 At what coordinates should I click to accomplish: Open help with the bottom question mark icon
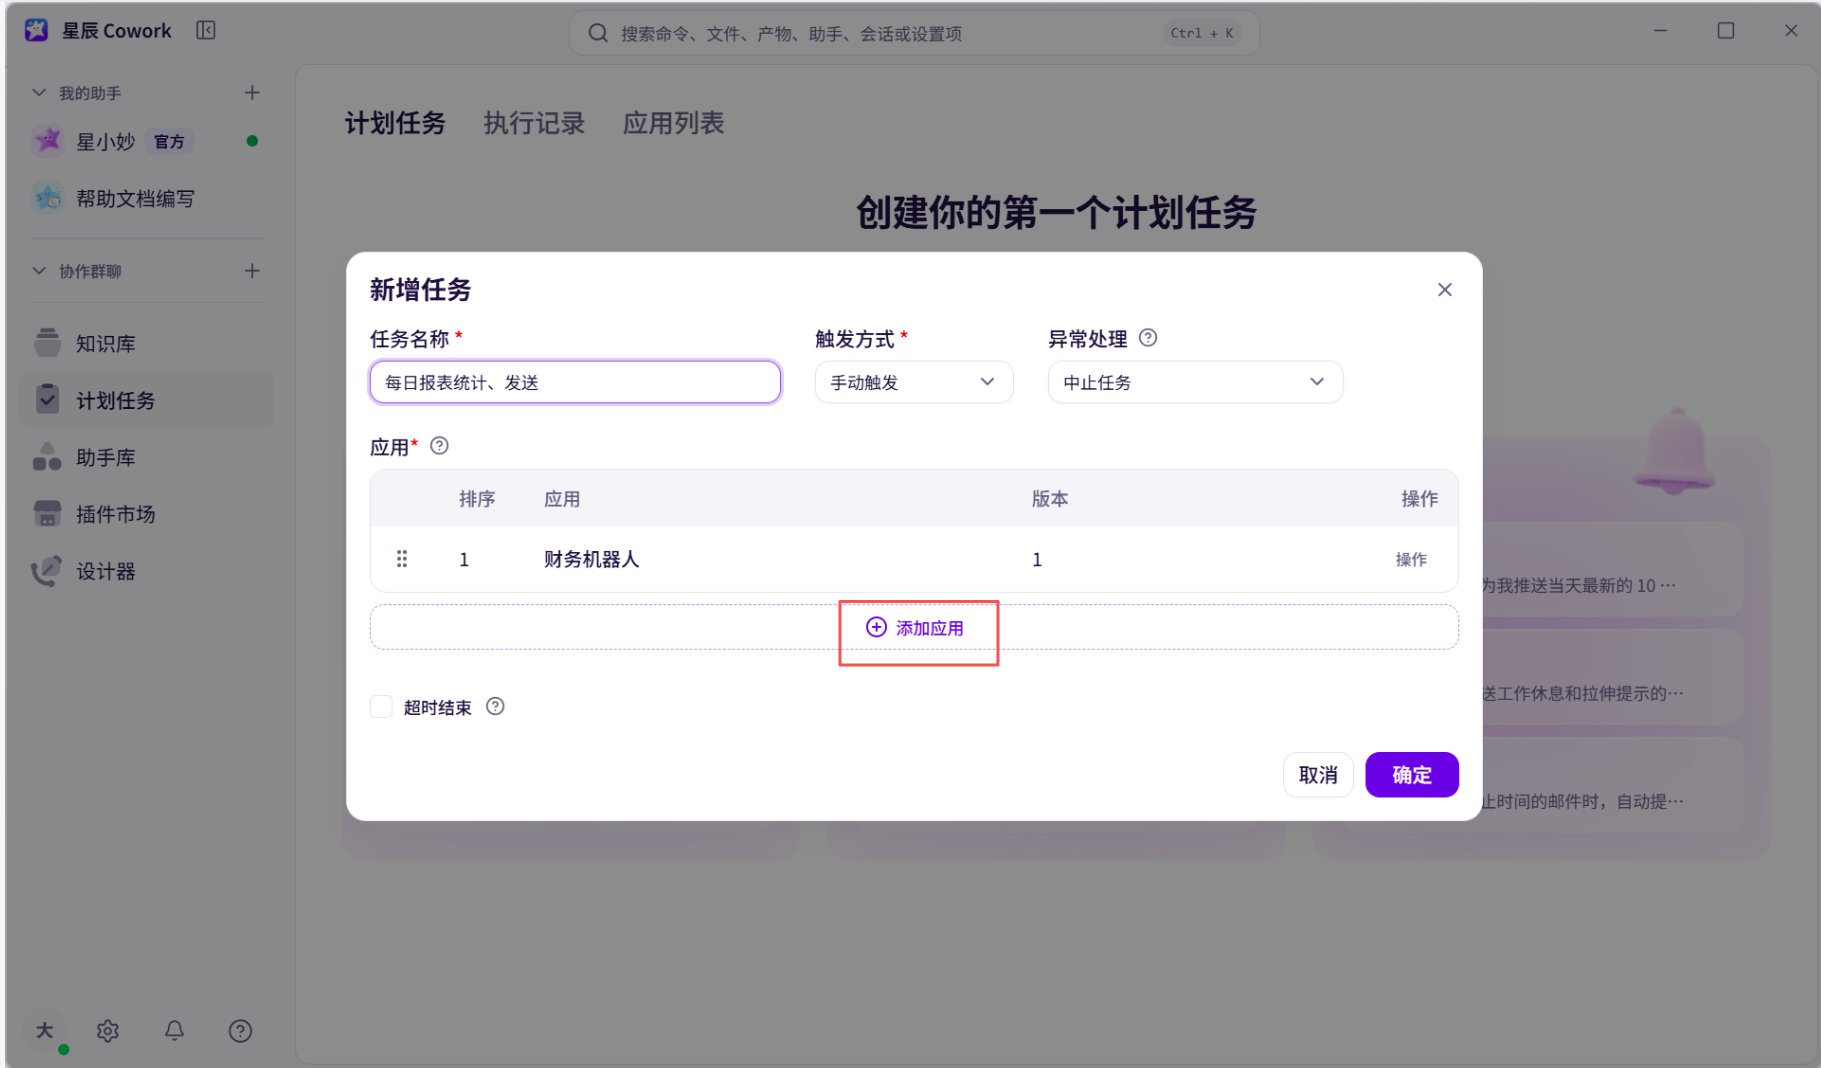click(240, 1030)
